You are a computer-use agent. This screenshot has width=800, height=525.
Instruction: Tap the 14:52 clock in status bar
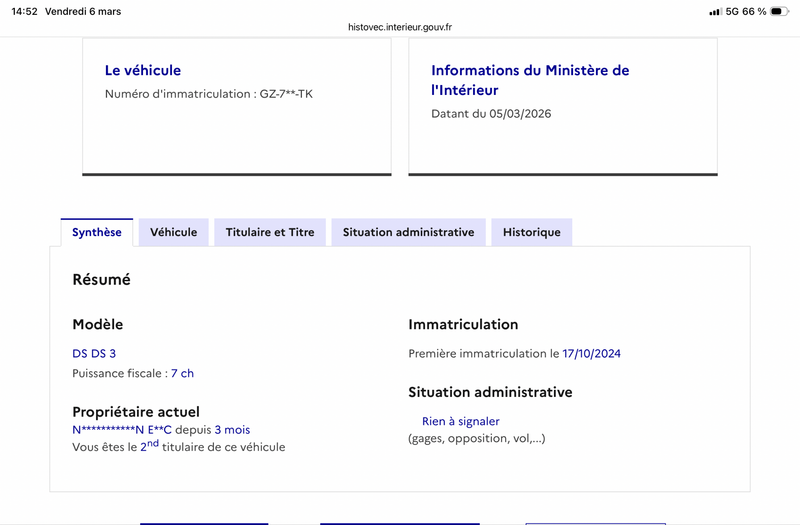click(24, 11)
